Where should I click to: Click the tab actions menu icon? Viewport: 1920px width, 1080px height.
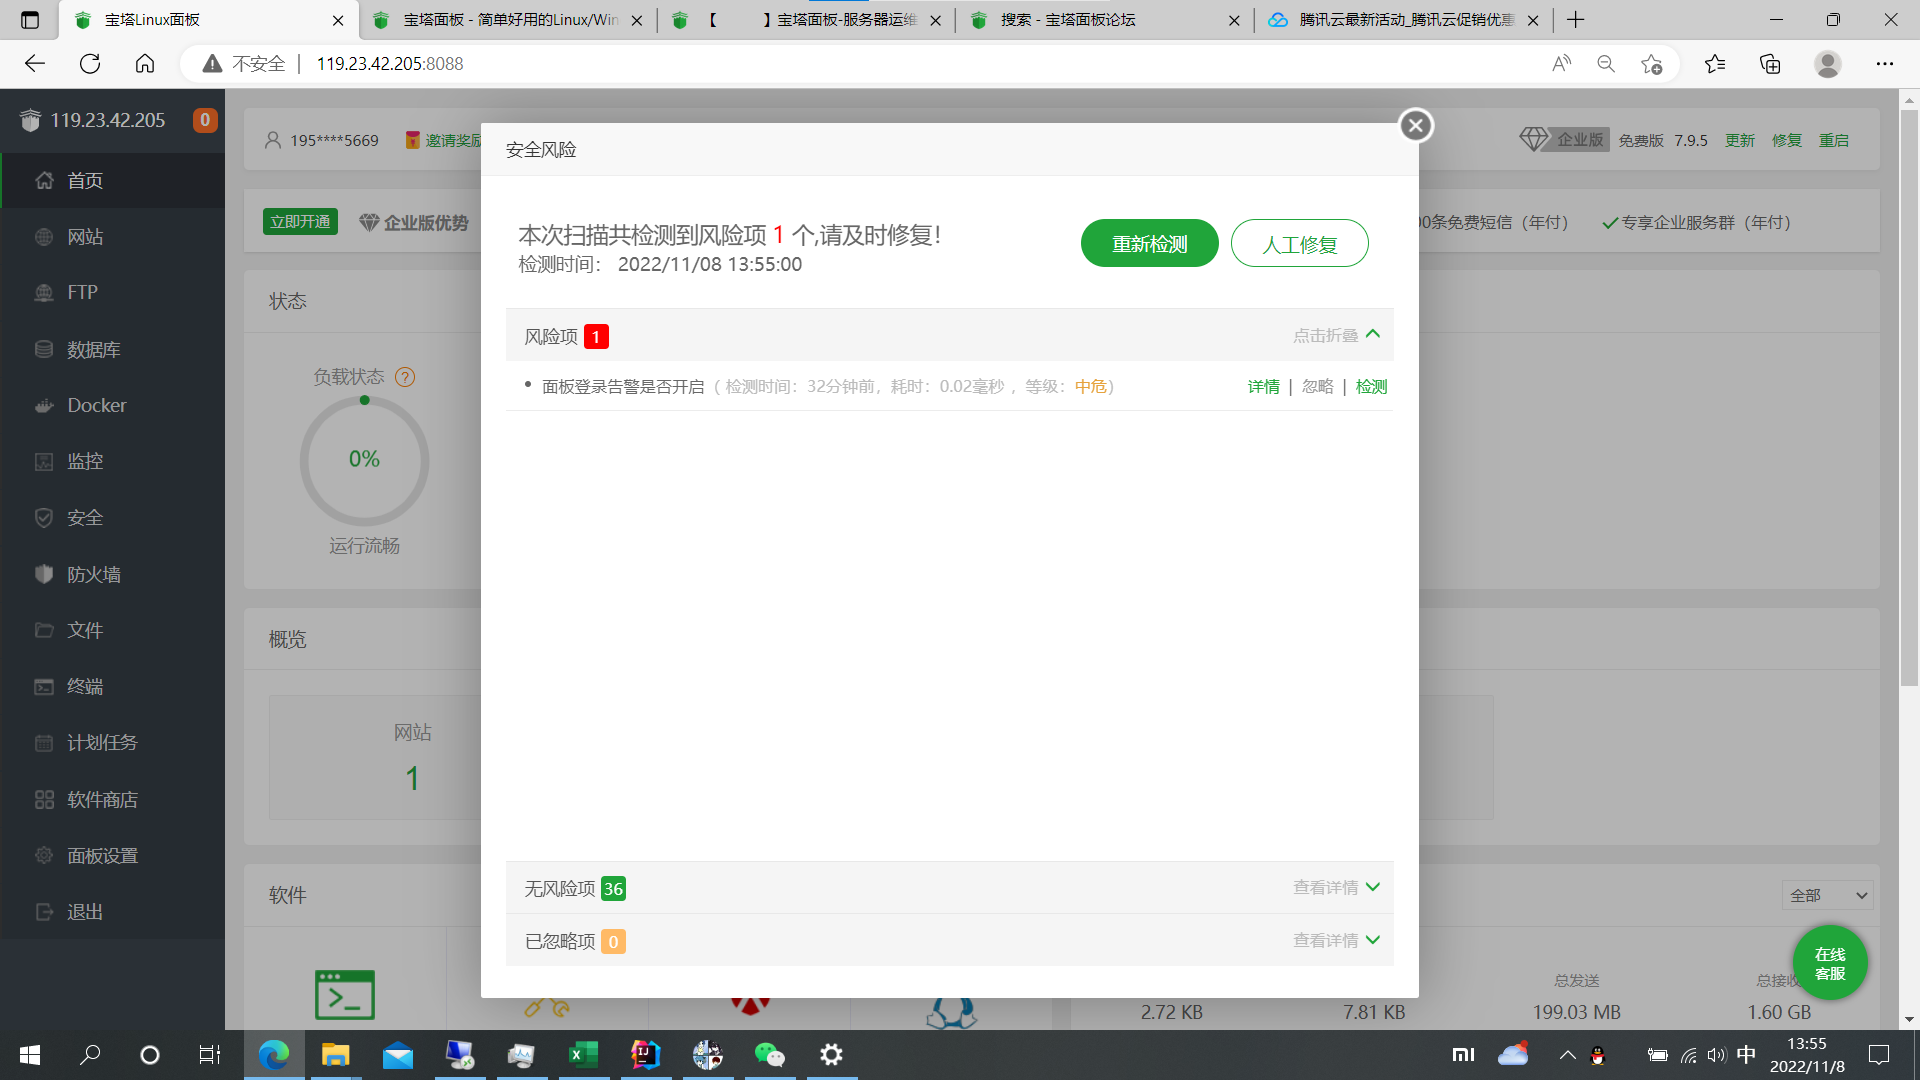point(30,20)
